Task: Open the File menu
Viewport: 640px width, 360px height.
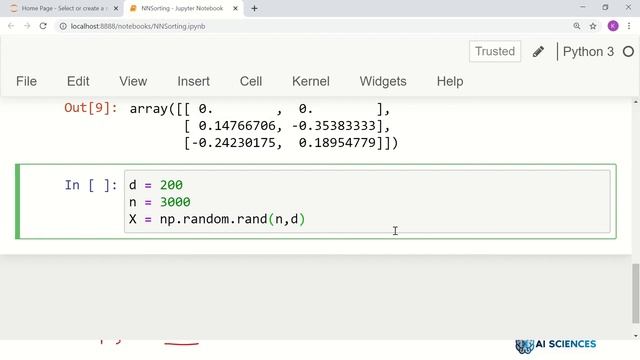Action: (x=27, y=81)
